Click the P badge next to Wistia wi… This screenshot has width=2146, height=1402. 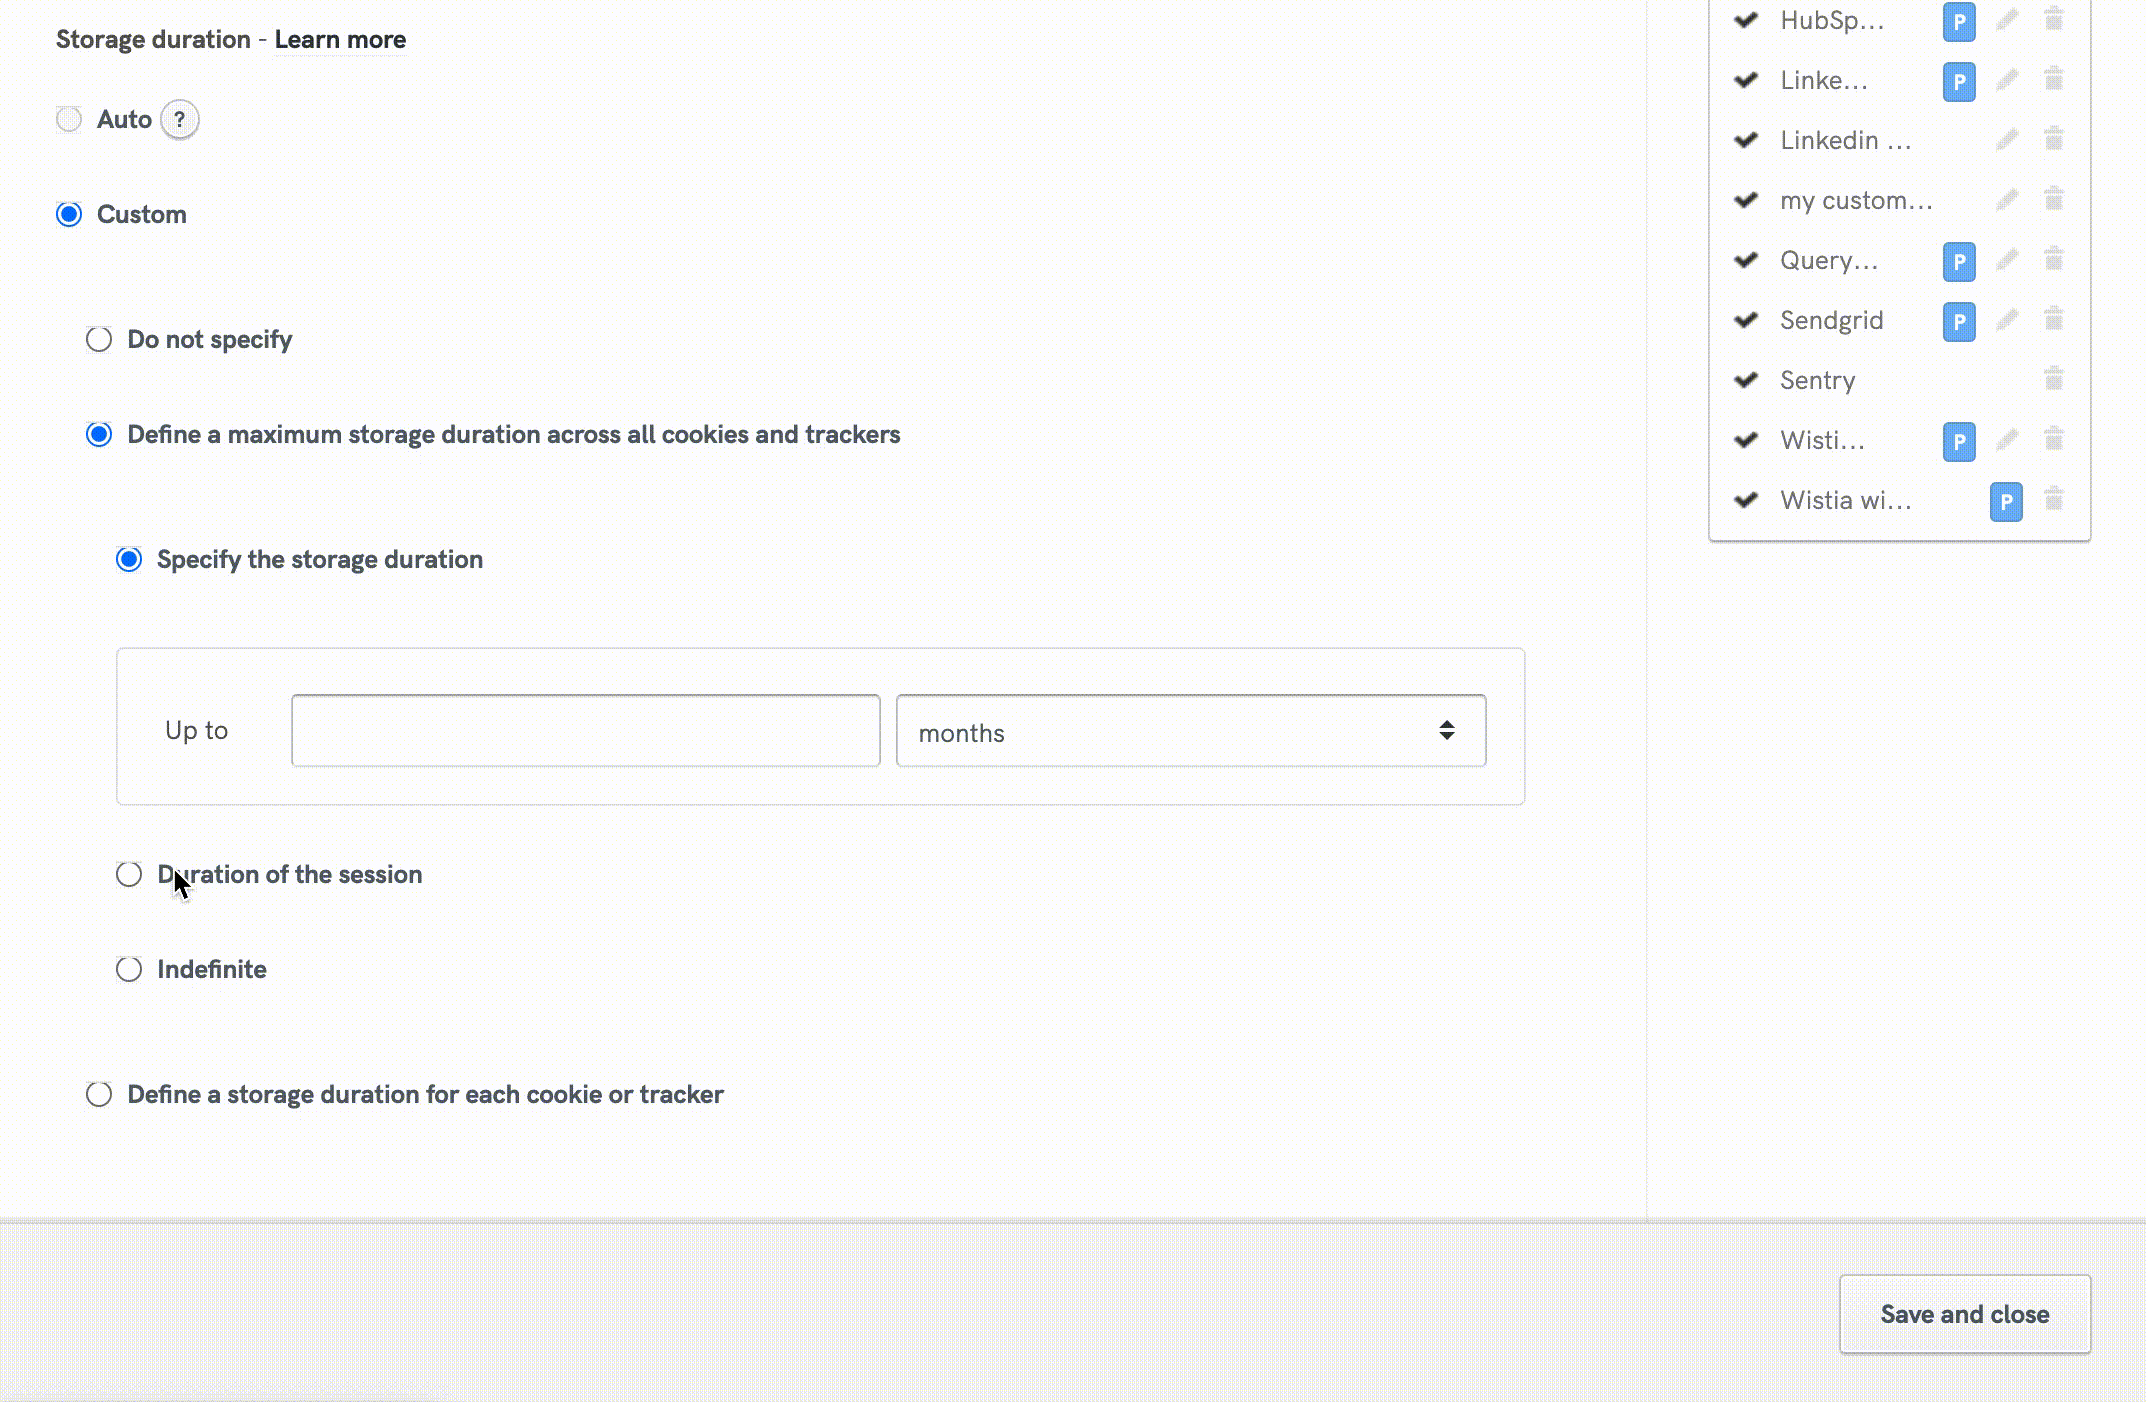click(2005, 501)
